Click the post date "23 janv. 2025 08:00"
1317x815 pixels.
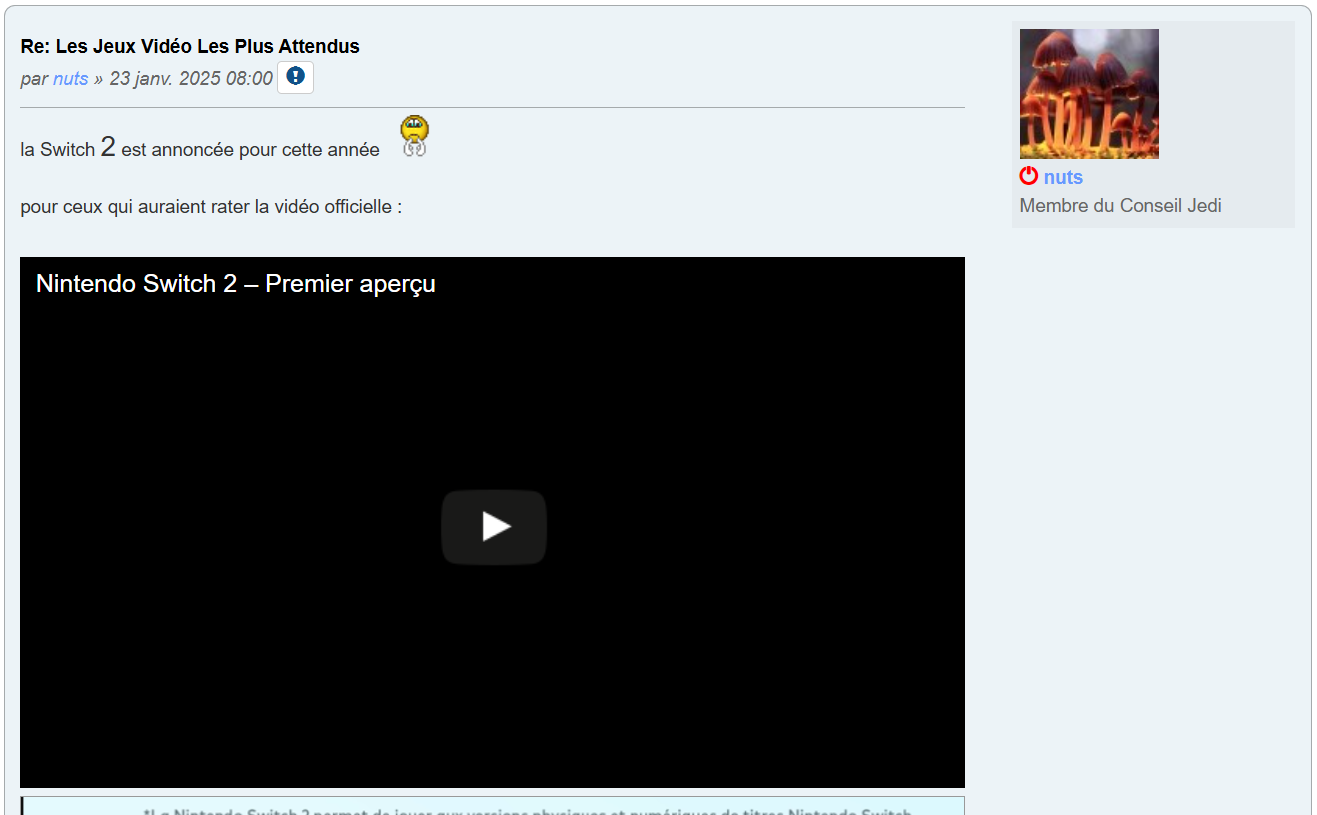pos(191,78)
